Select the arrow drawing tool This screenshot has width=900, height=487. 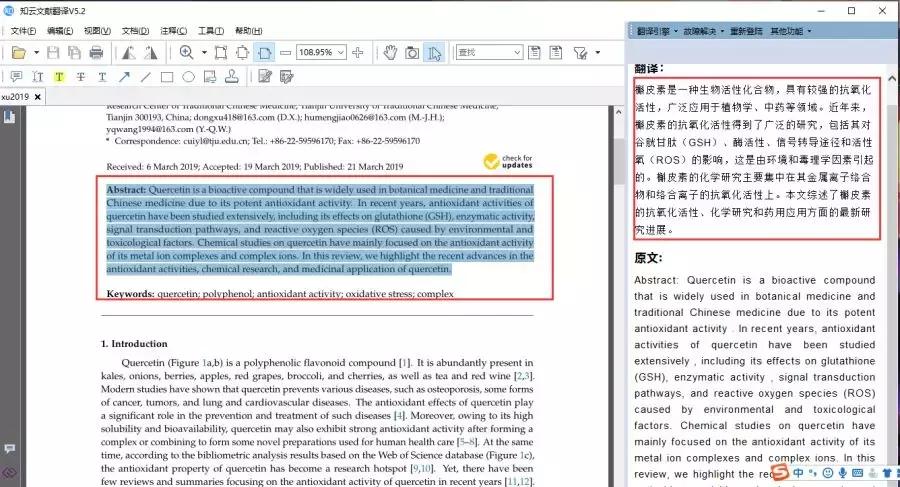coord(124,77)
